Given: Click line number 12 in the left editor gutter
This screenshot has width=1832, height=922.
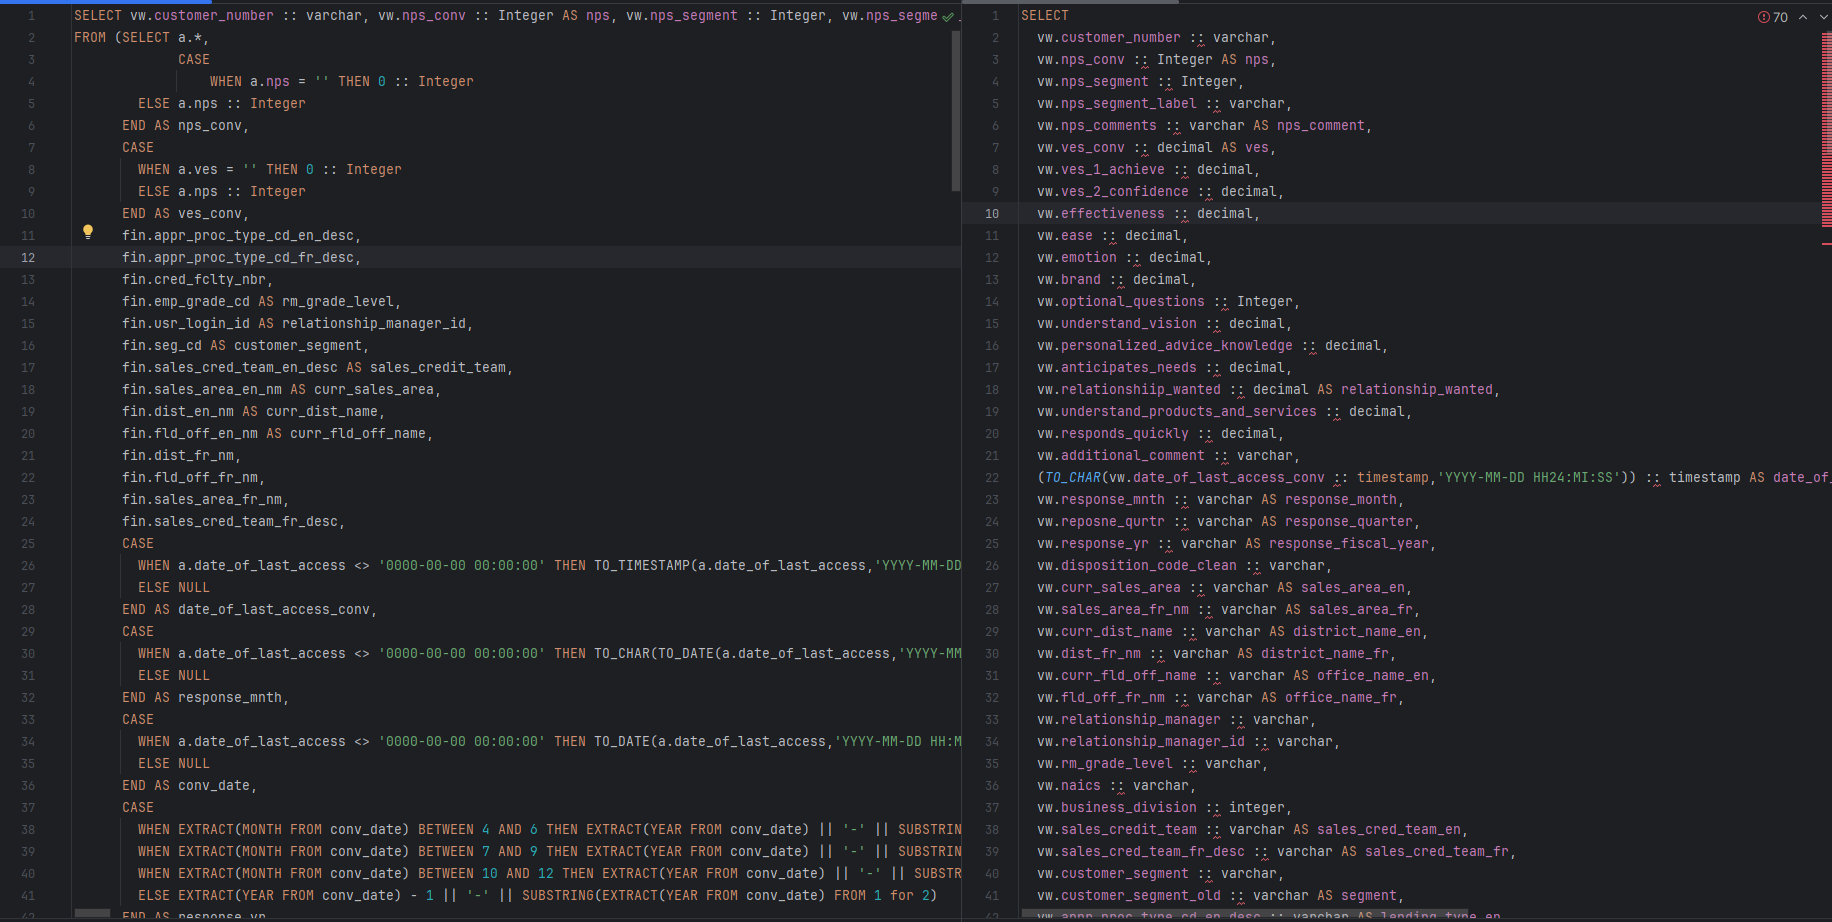Looking at the screenshot, I should pyautogui.click(x=28, y=258).
